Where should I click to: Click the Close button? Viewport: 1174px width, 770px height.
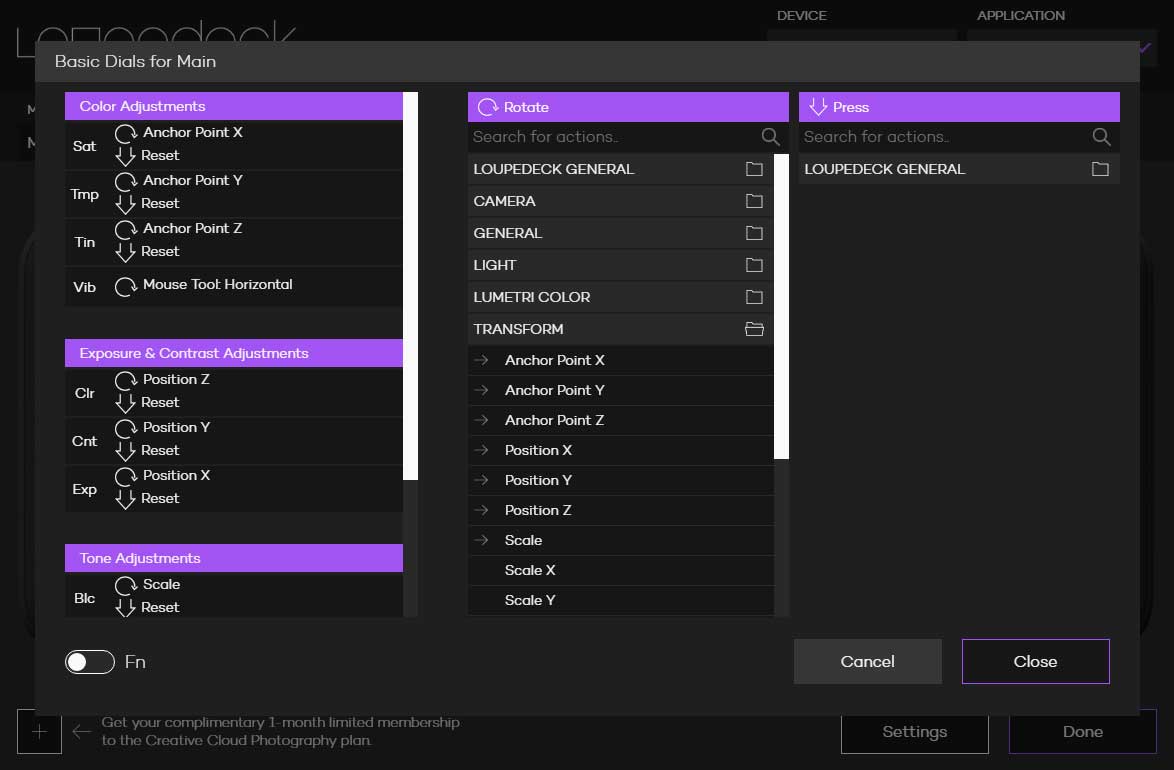(1035, 661)
